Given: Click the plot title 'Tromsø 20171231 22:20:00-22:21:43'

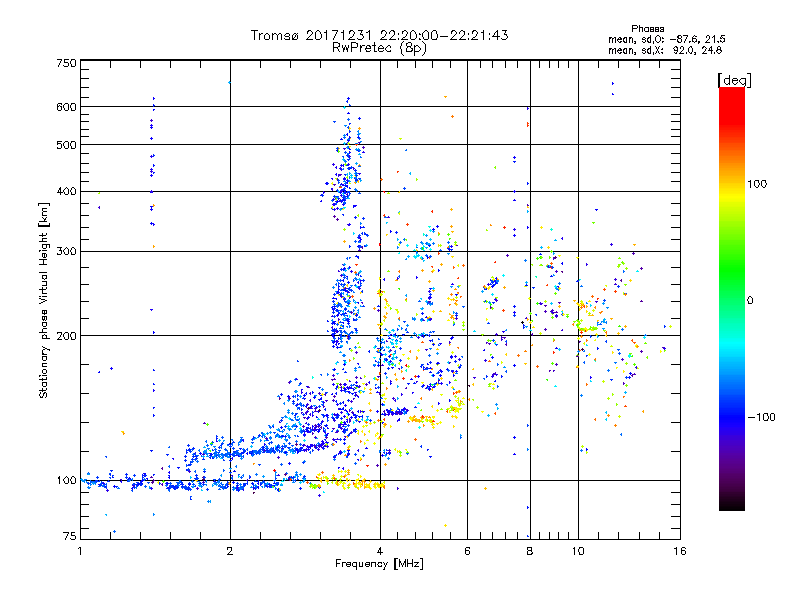Looking at the screenshot, I should pyautogui.click(x=380, y=35).
